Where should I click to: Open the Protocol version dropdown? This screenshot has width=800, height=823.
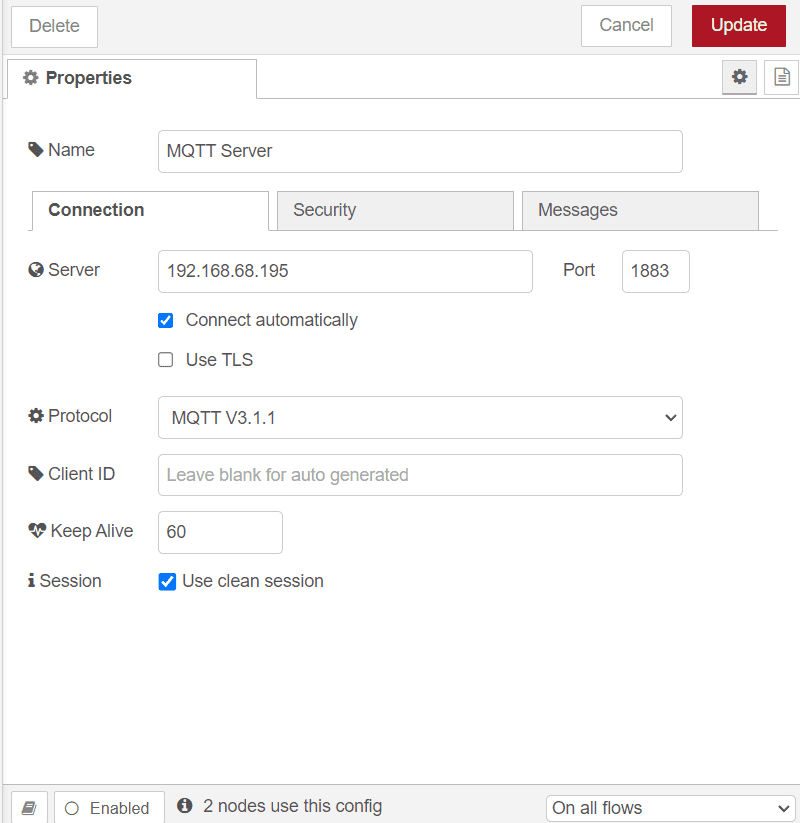[420, 417]
